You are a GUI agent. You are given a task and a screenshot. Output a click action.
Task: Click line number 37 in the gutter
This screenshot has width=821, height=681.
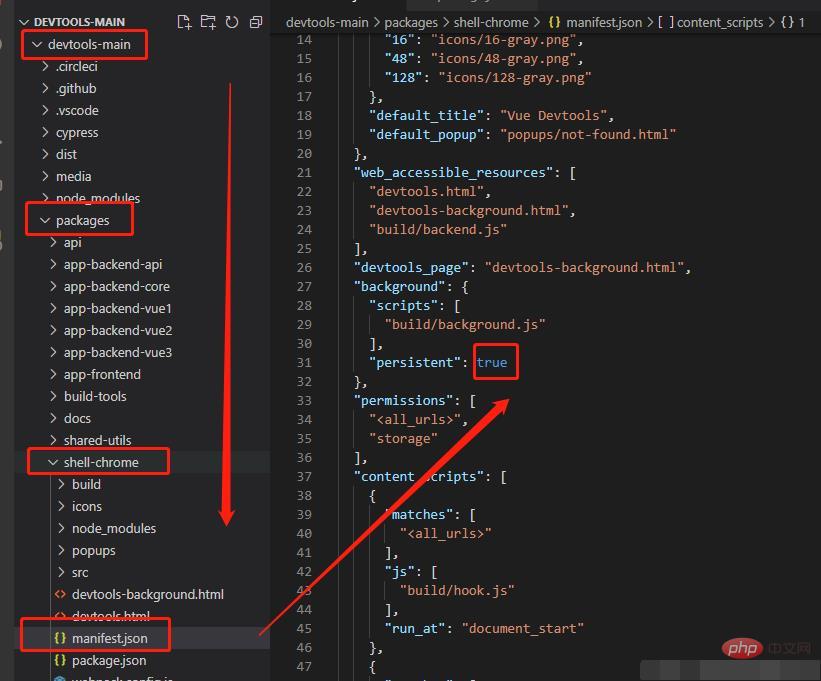click(x=304, y=476)
